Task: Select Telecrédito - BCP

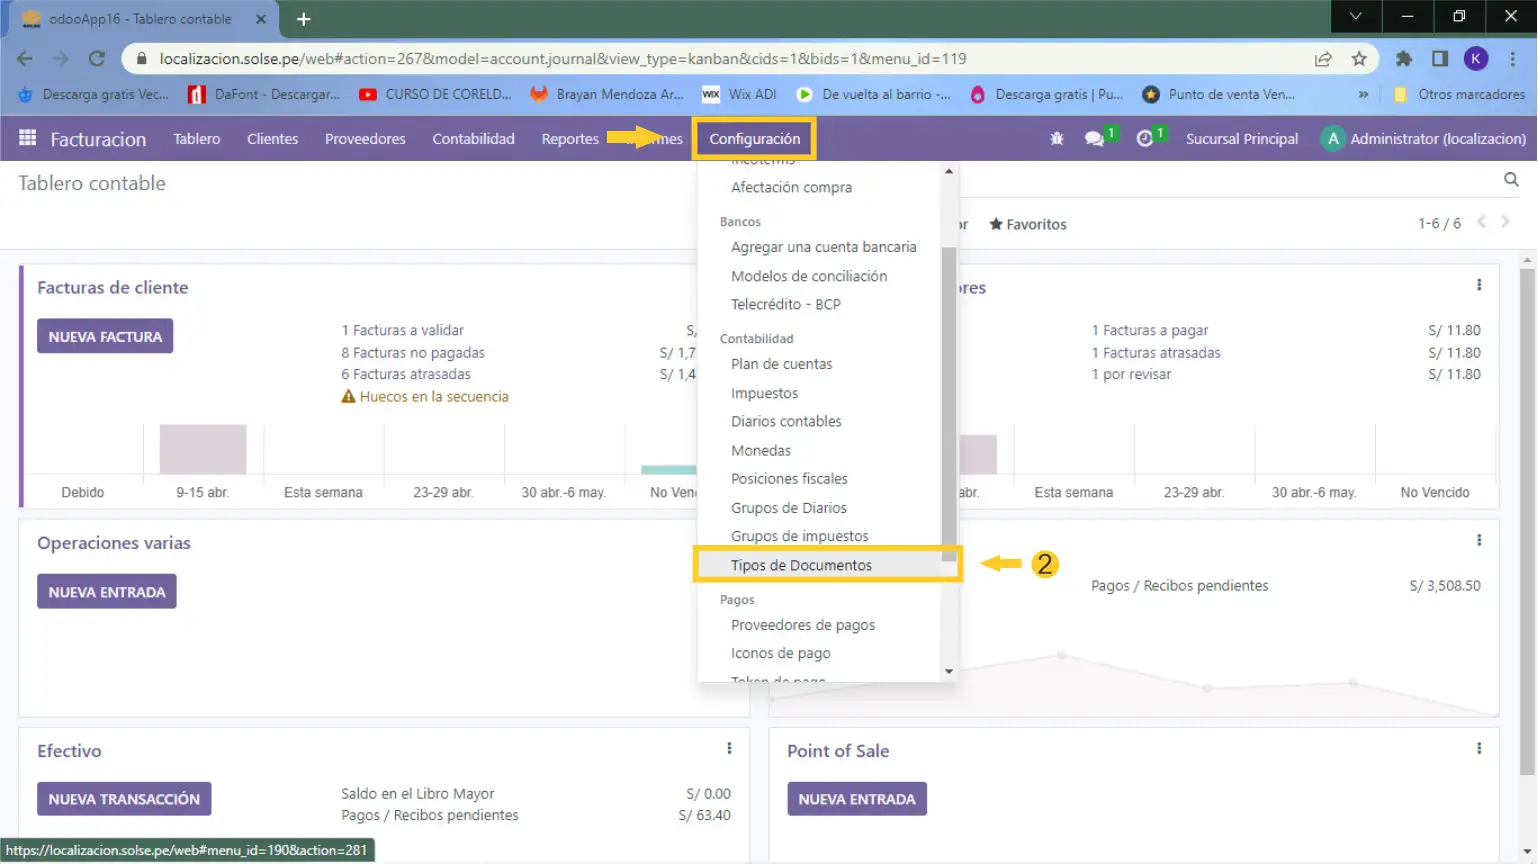Action: (786, 304)
